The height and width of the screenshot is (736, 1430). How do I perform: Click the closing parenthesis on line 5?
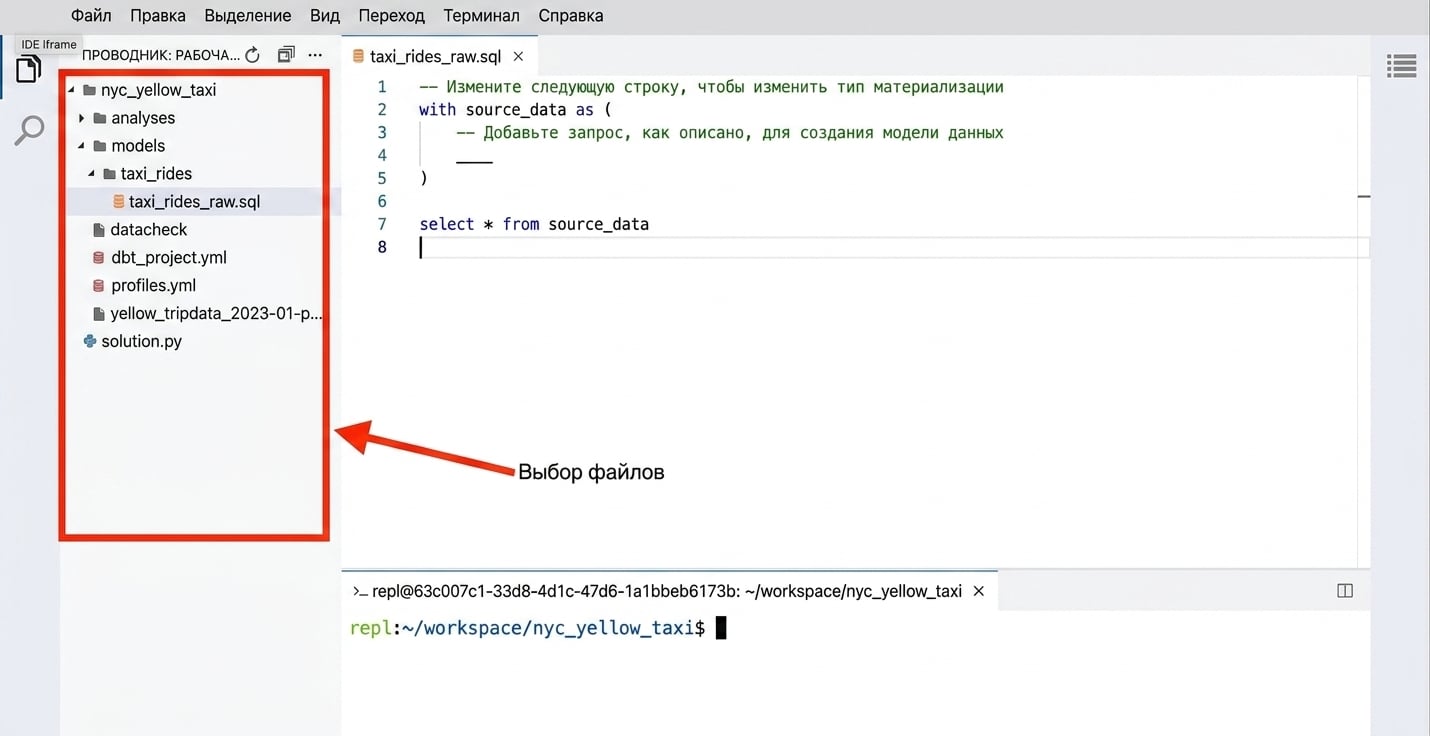[x=423, y=179]
